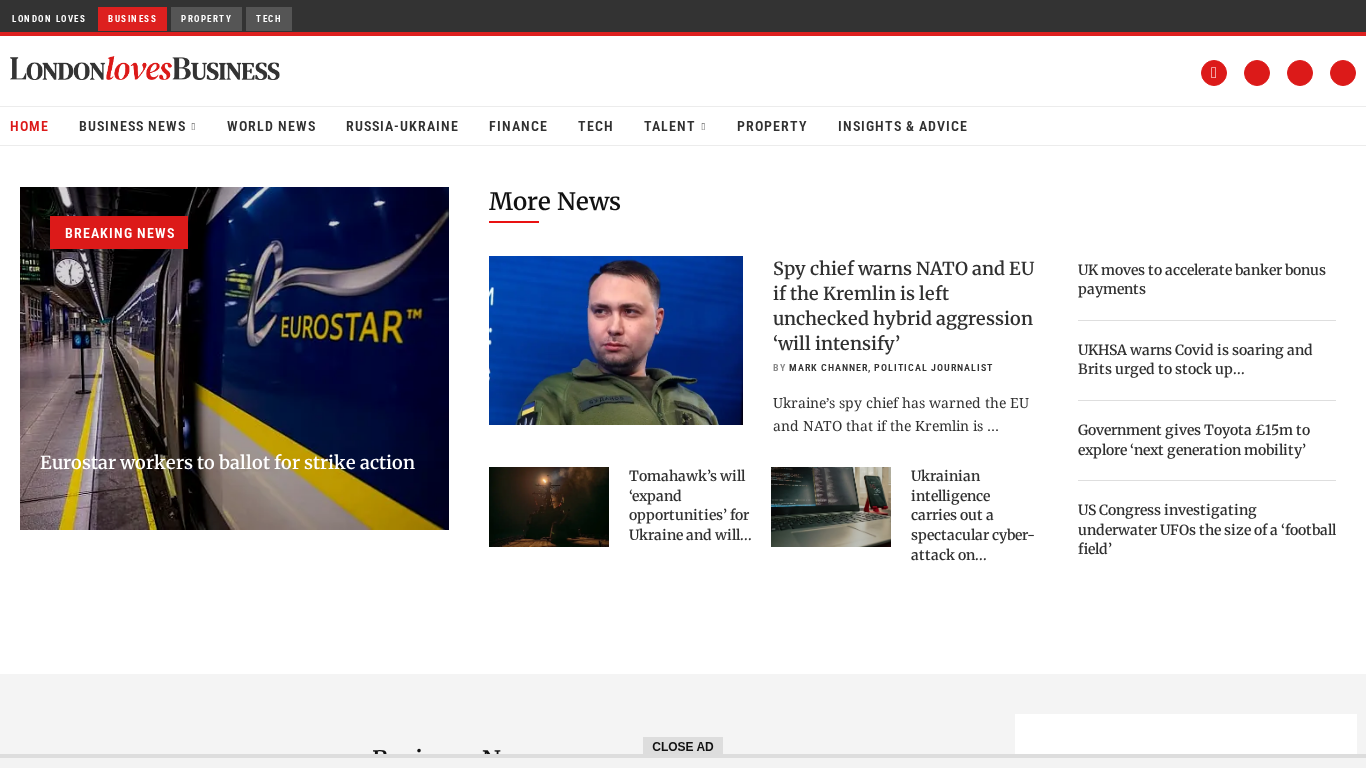
Task: Select the Finance menu item
Action: (518, 127)
